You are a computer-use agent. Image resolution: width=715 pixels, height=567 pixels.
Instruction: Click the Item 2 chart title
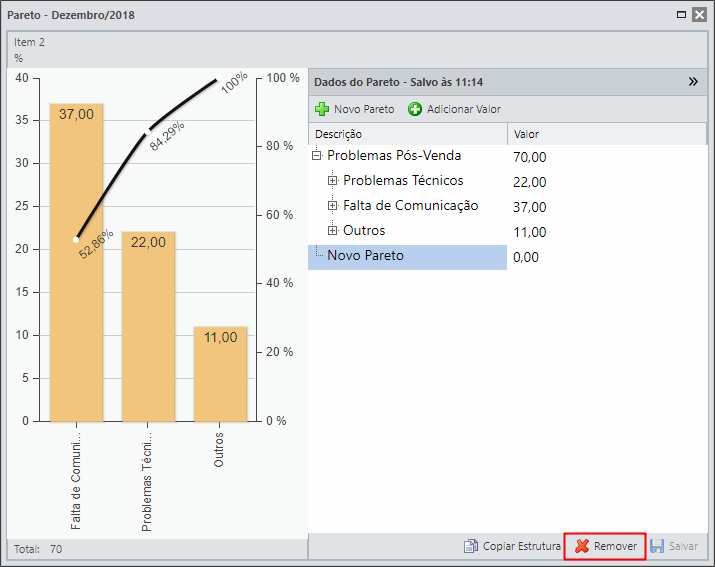(x=29, y=42)
